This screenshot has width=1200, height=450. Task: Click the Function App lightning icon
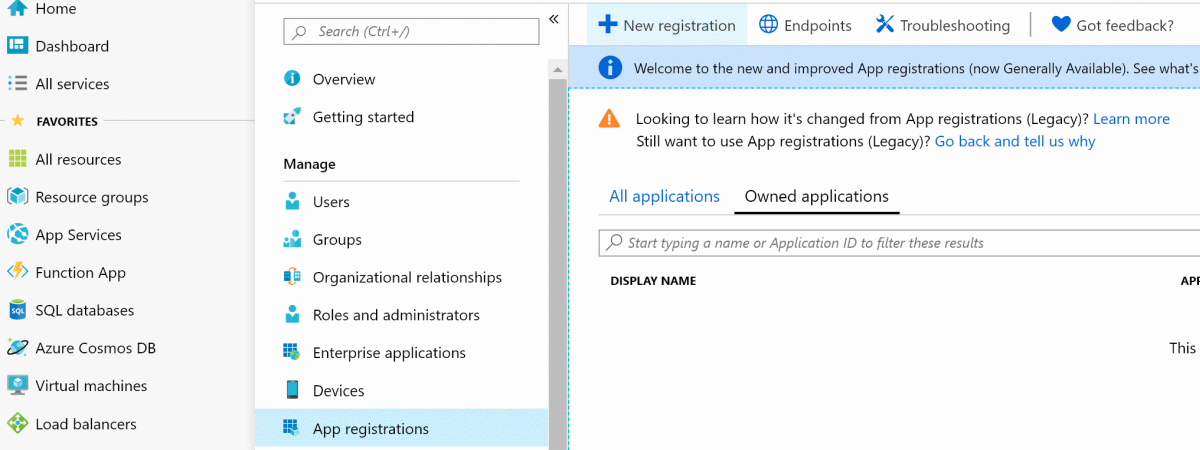17,272
